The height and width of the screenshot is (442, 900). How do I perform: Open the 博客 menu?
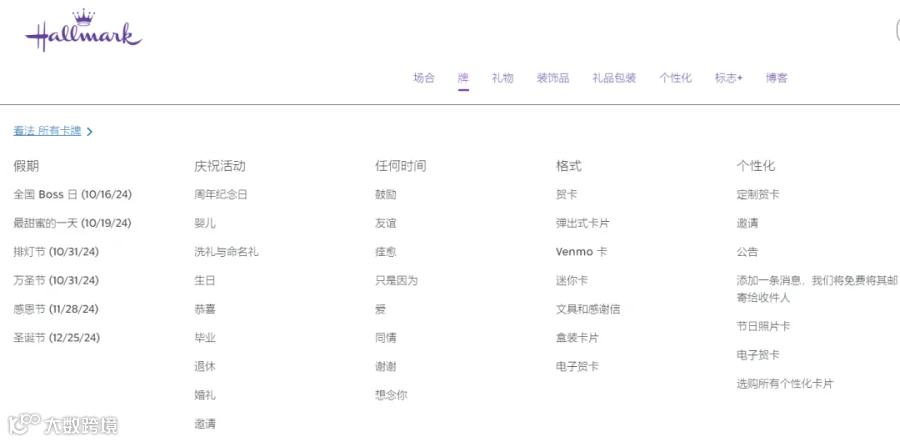coord(777,78)
